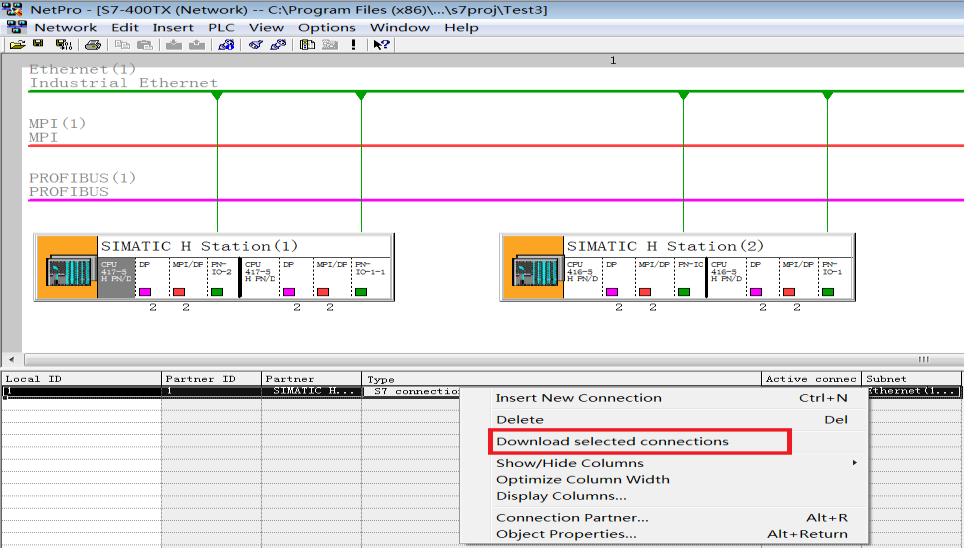Screen dimensions: 964x548
Task: Open the View menu
Action: pyautogui.click(x=266, y=28)
